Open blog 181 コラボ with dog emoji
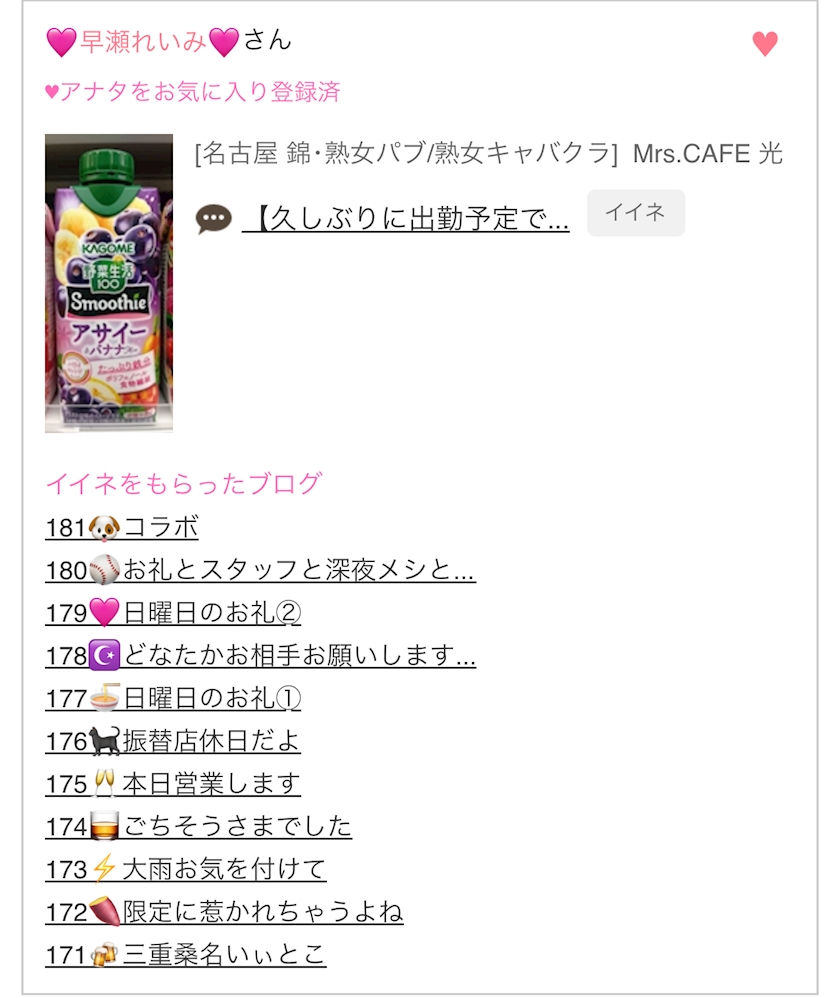The image size is (840, 998). pos(122,528)
